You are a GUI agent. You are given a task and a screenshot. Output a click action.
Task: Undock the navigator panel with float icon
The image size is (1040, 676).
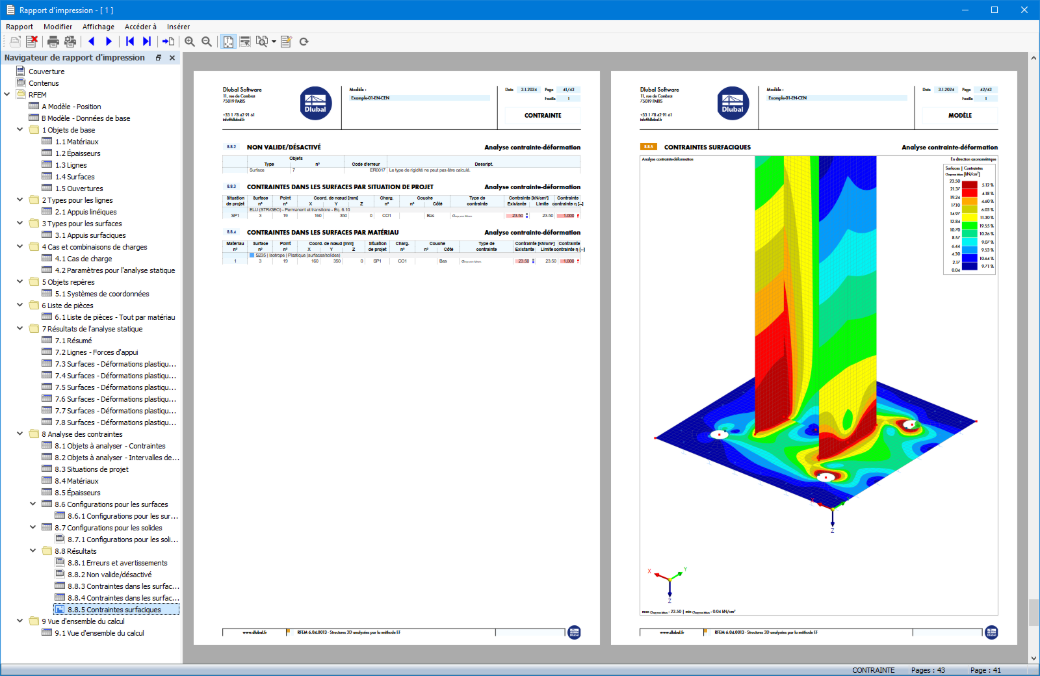tap(159, 58)
